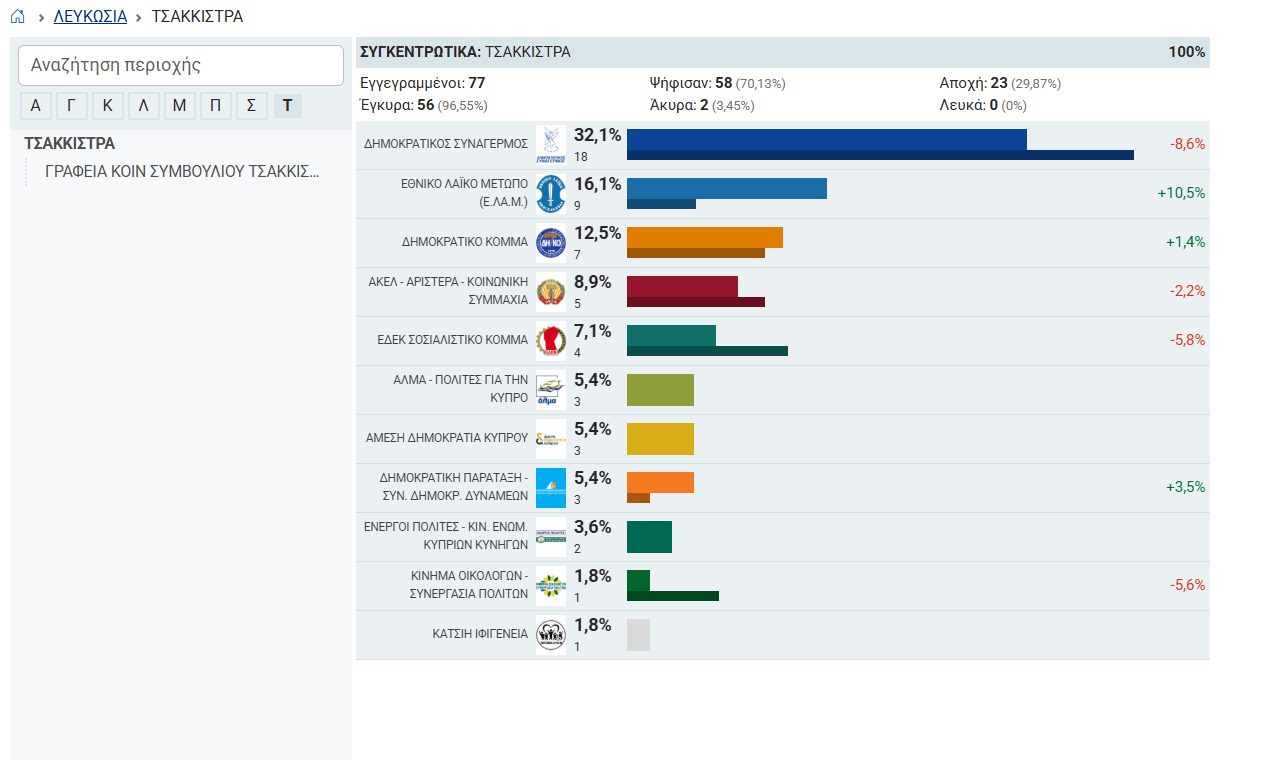Select the active letter Τ filter
1277x760 pixels.
point(288,105)
